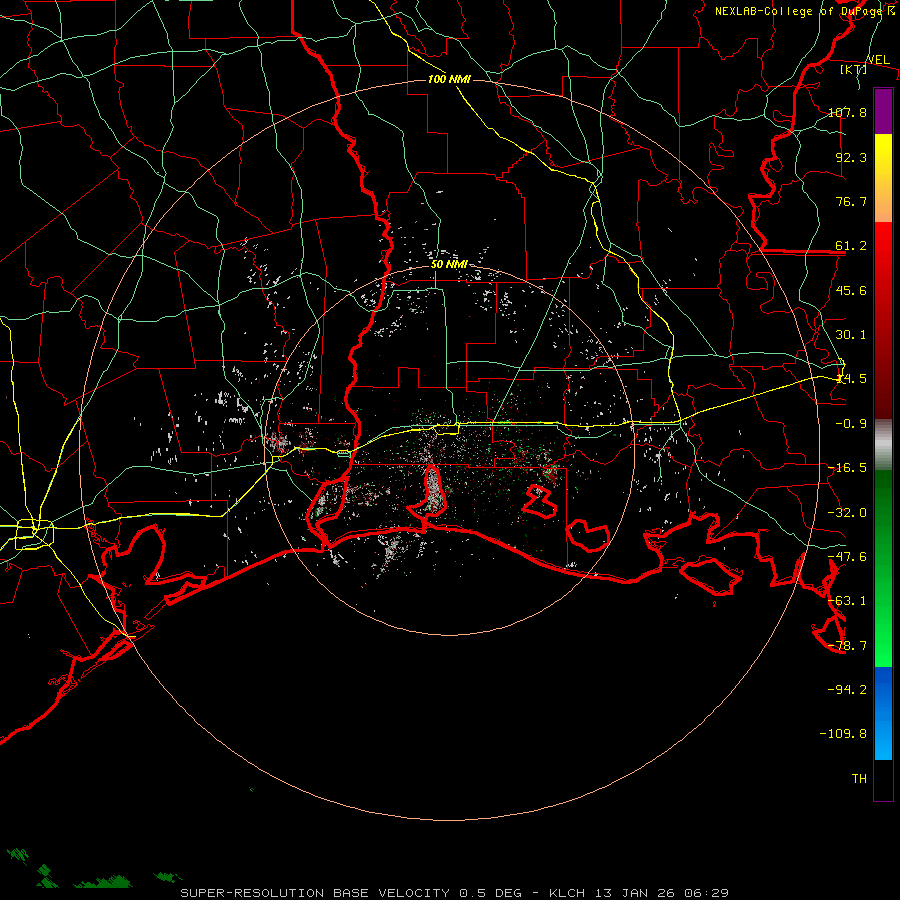
Task: Click the 100 NMI range ring label
Action: [x=449, y=79]
